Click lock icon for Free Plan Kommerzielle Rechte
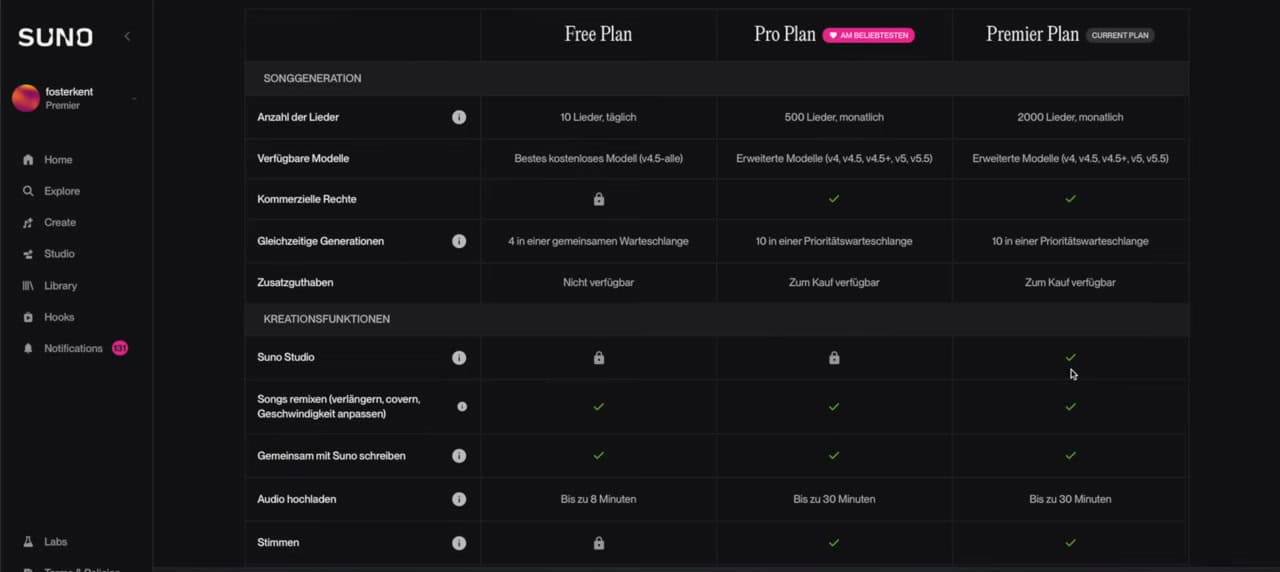 (599, 199)
